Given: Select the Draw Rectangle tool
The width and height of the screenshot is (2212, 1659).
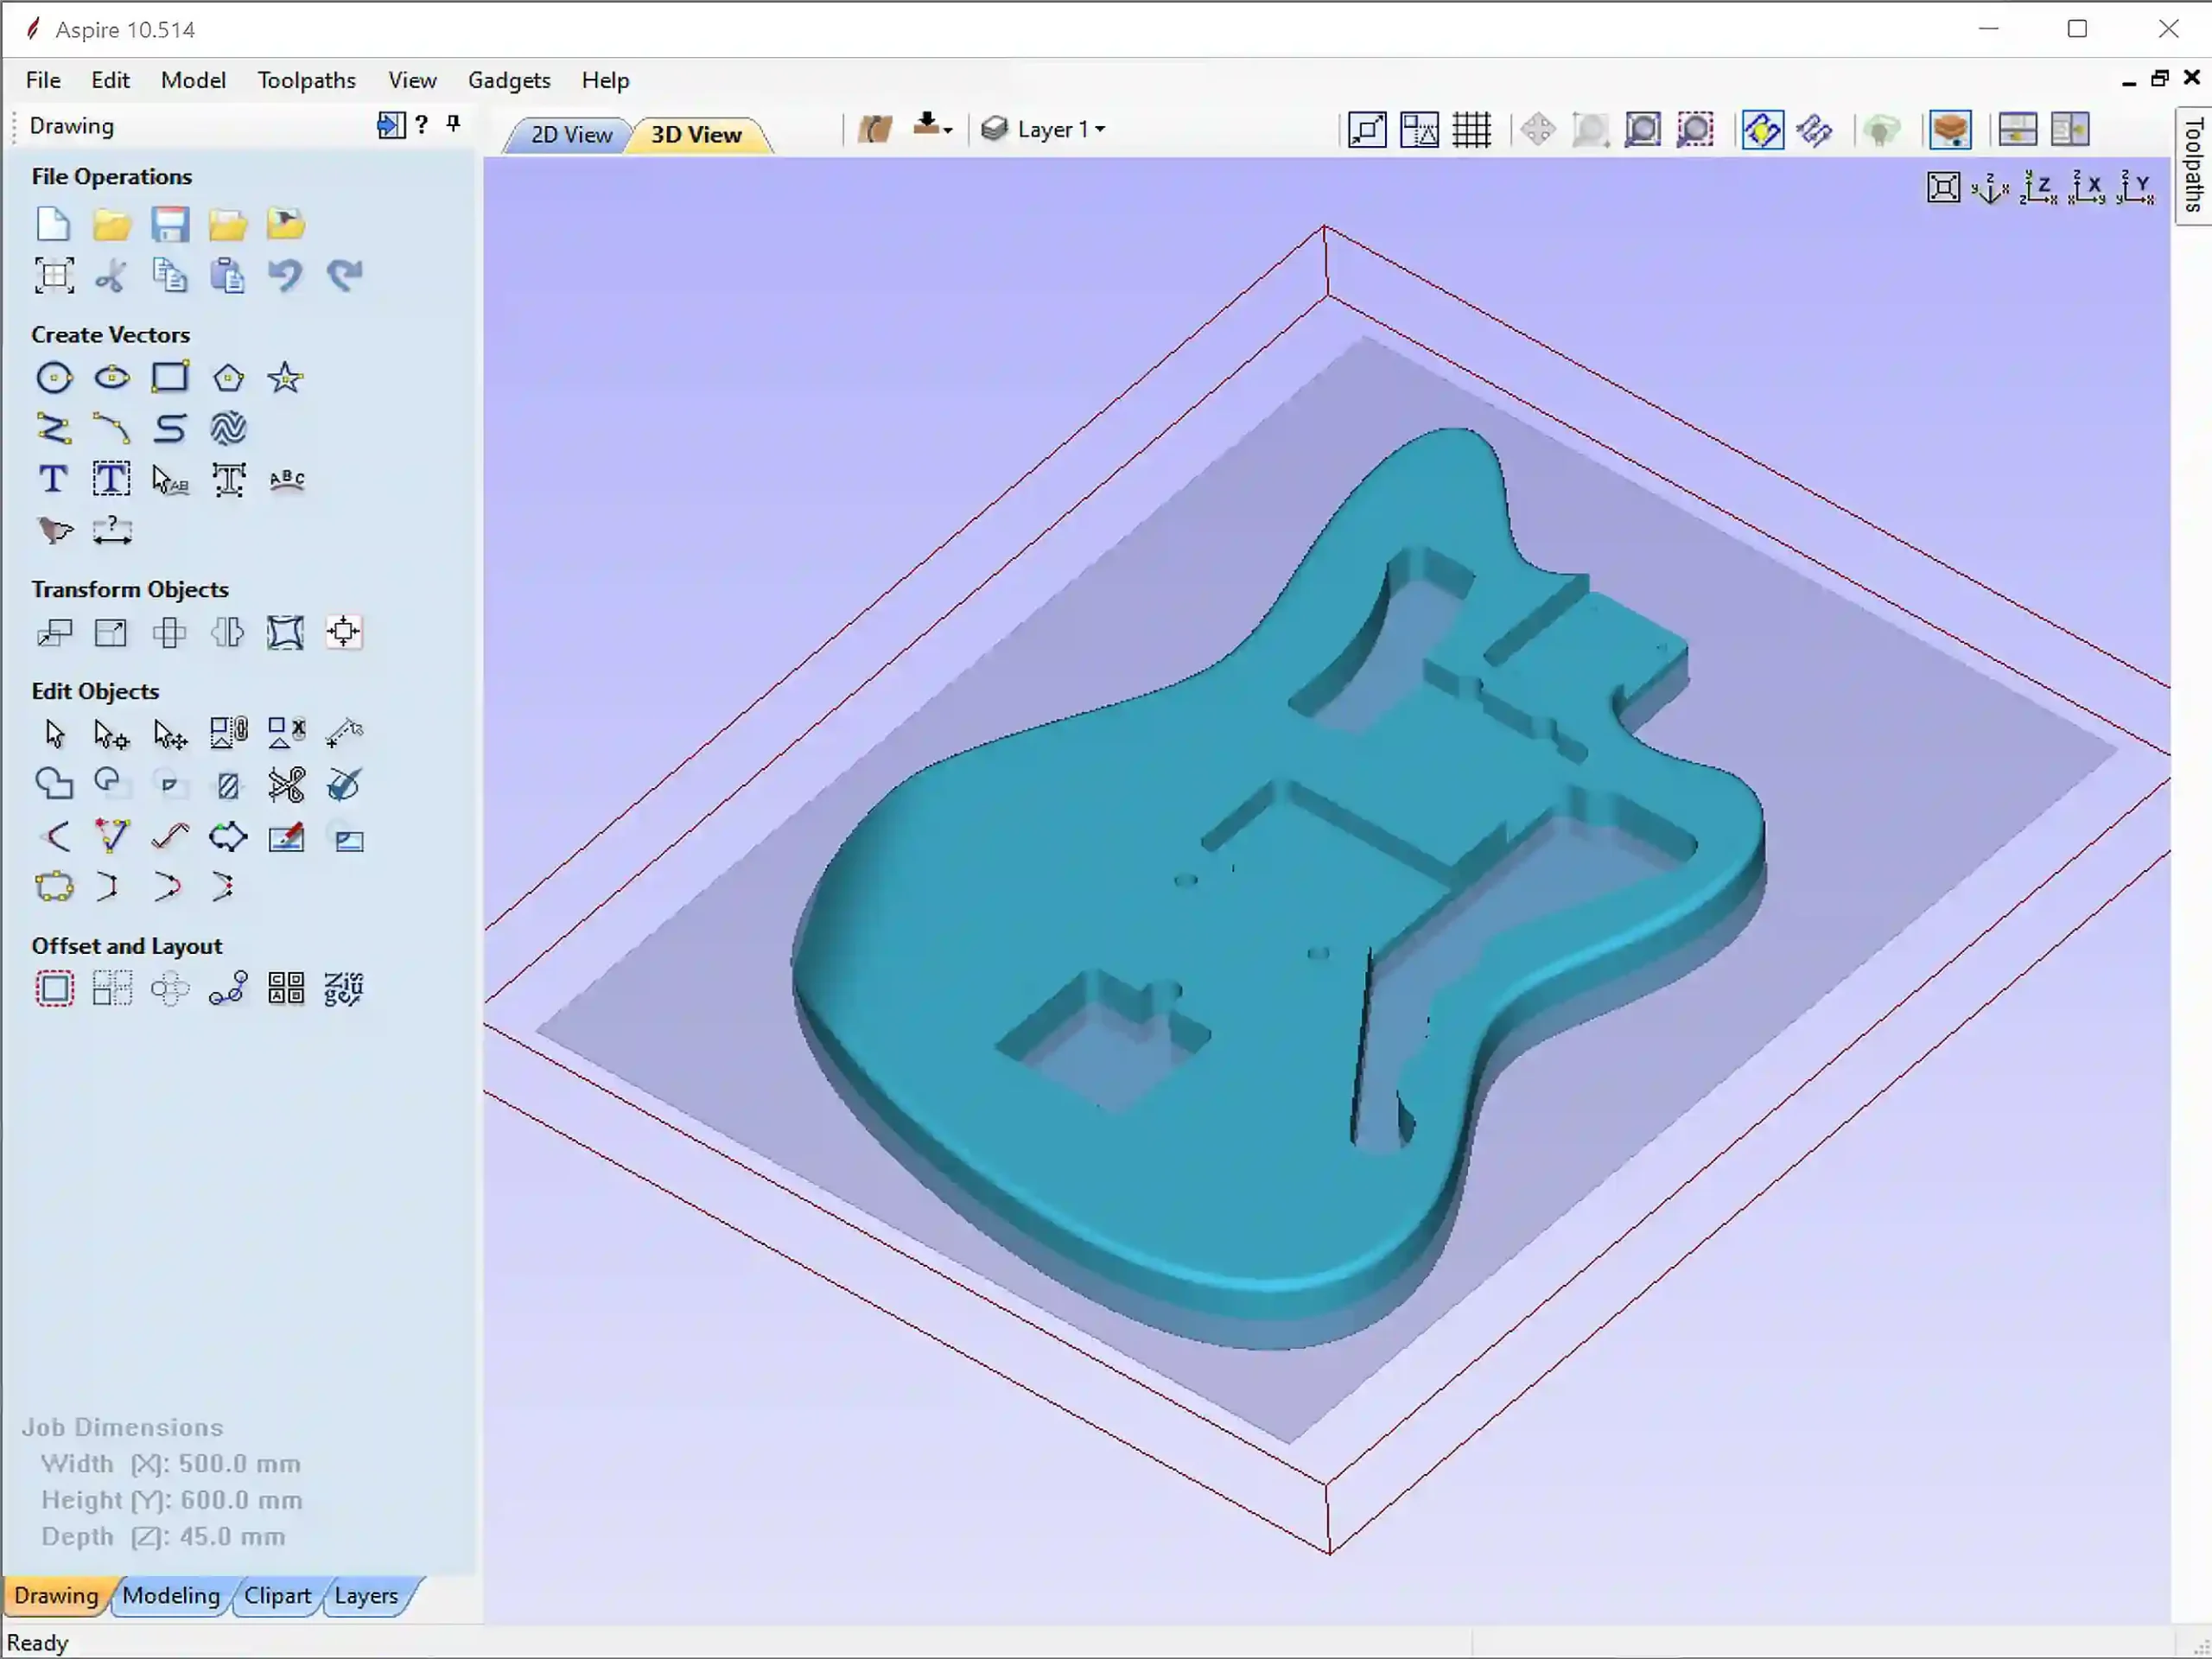Looking at the screenshot, I should pos(170,378).
